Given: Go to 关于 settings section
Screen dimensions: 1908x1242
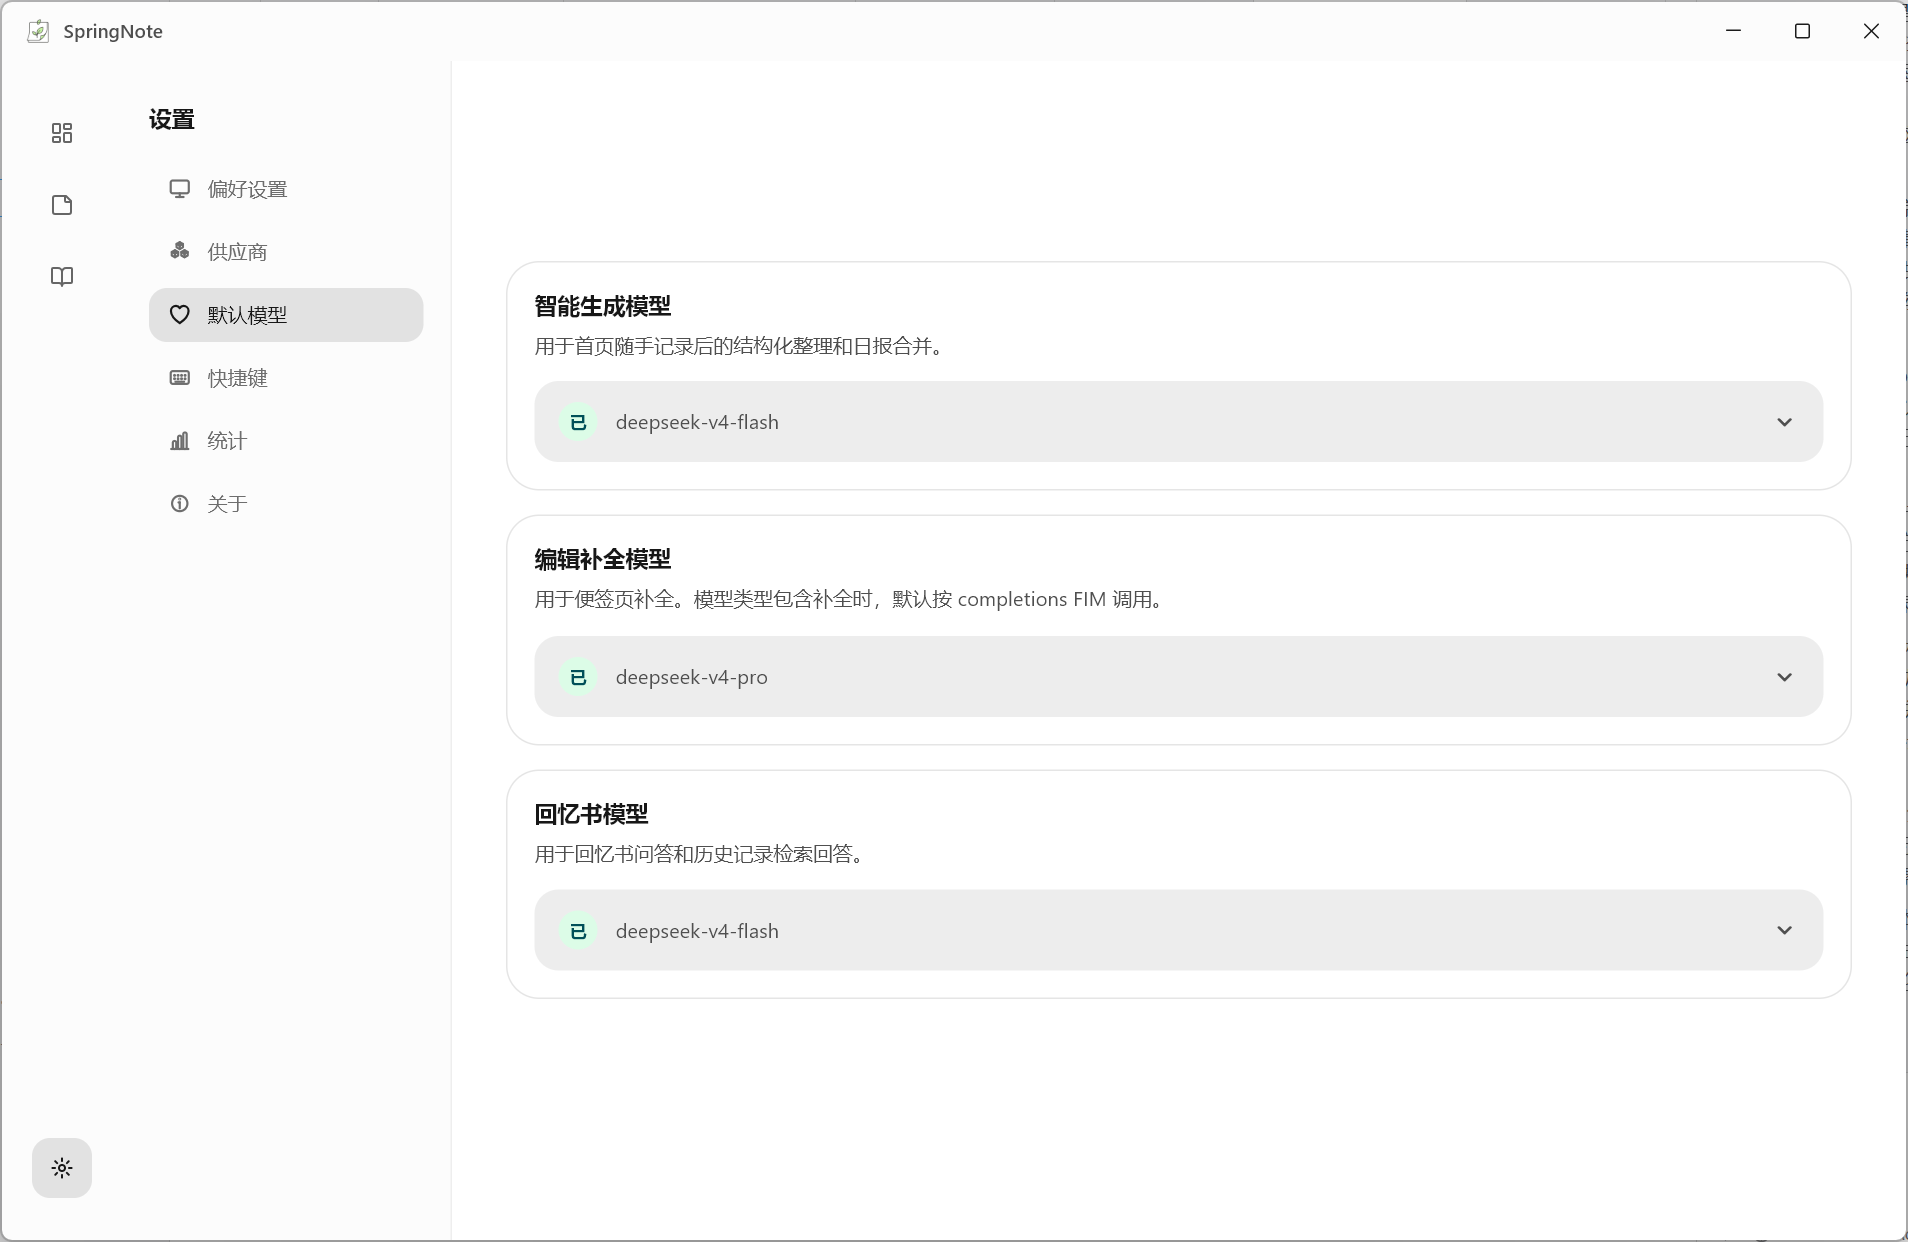Looking at the screenshot, I should pyautogui.click(x=286, y=504).
